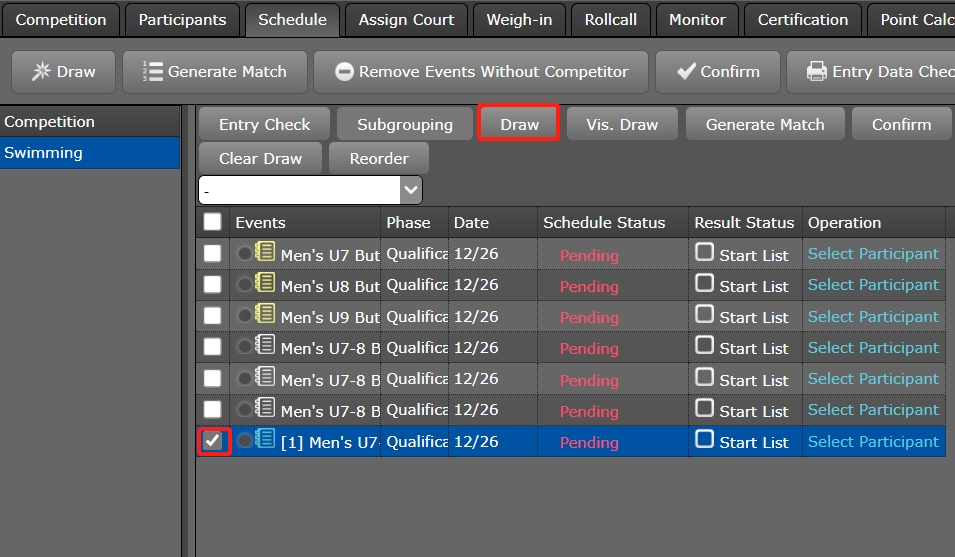Click the numbered list icon on Generate Match
The image size is (955, 557).
153,72
